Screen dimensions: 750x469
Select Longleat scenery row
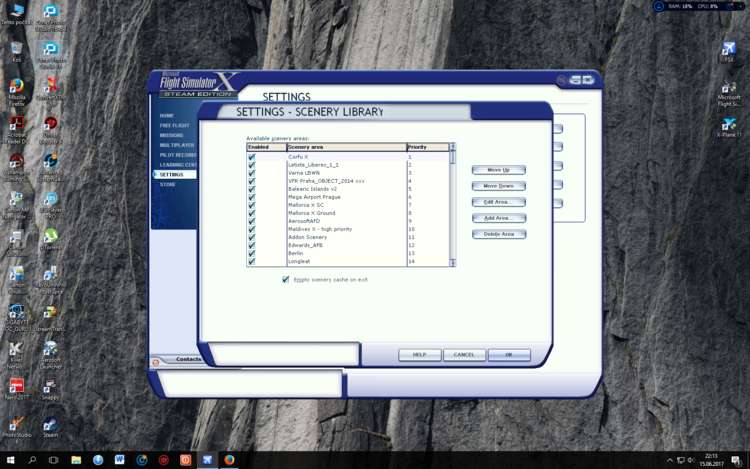[348, 262]
